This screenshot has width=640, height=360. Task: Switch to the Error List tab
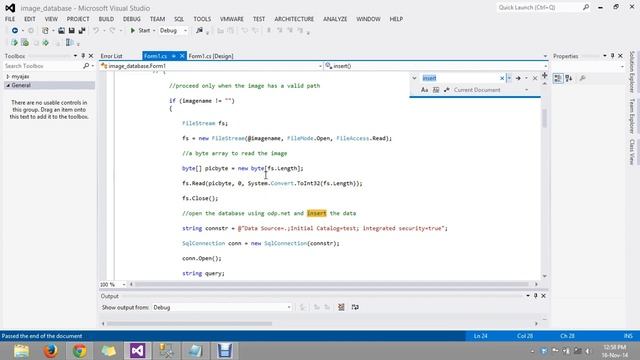pyautogui.click(x=111, y=56)
